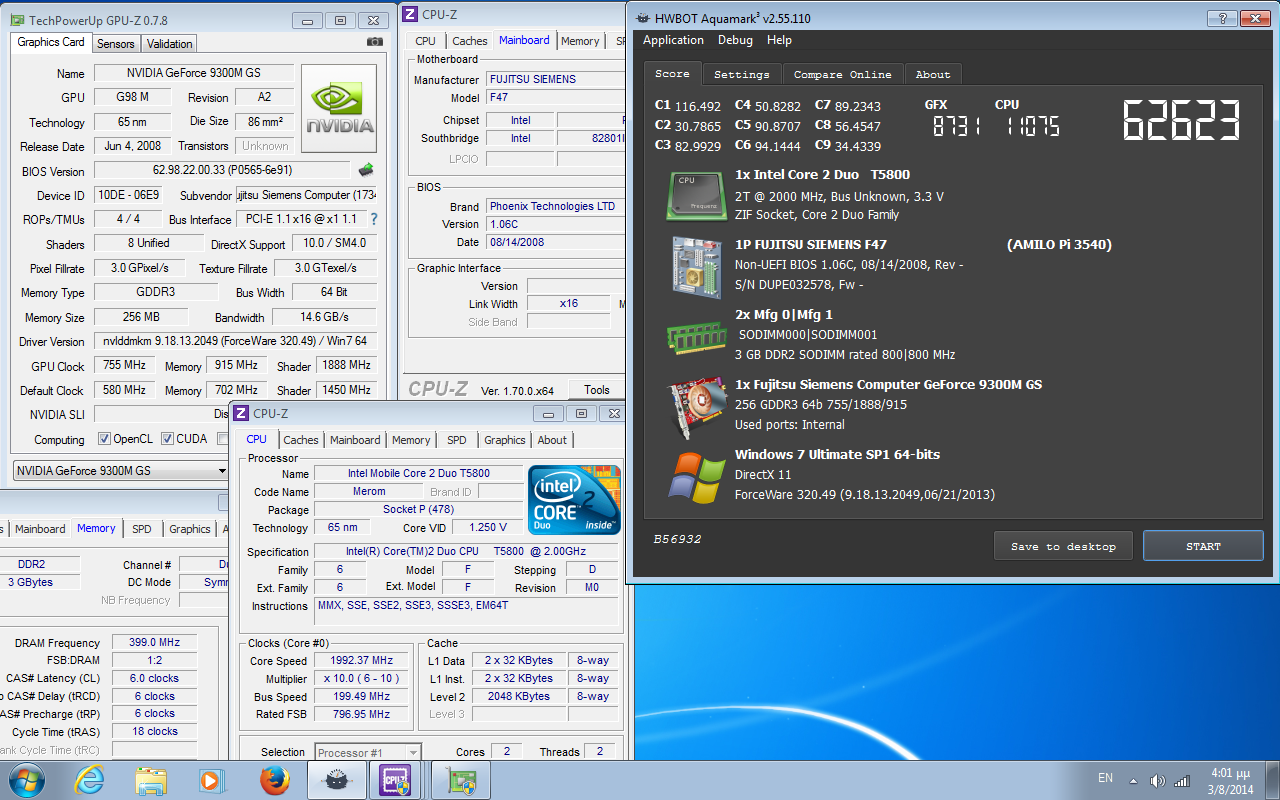Launch Internet Explorer from the taskbar
1280x800 pixels.
click(x=90, y=780)
